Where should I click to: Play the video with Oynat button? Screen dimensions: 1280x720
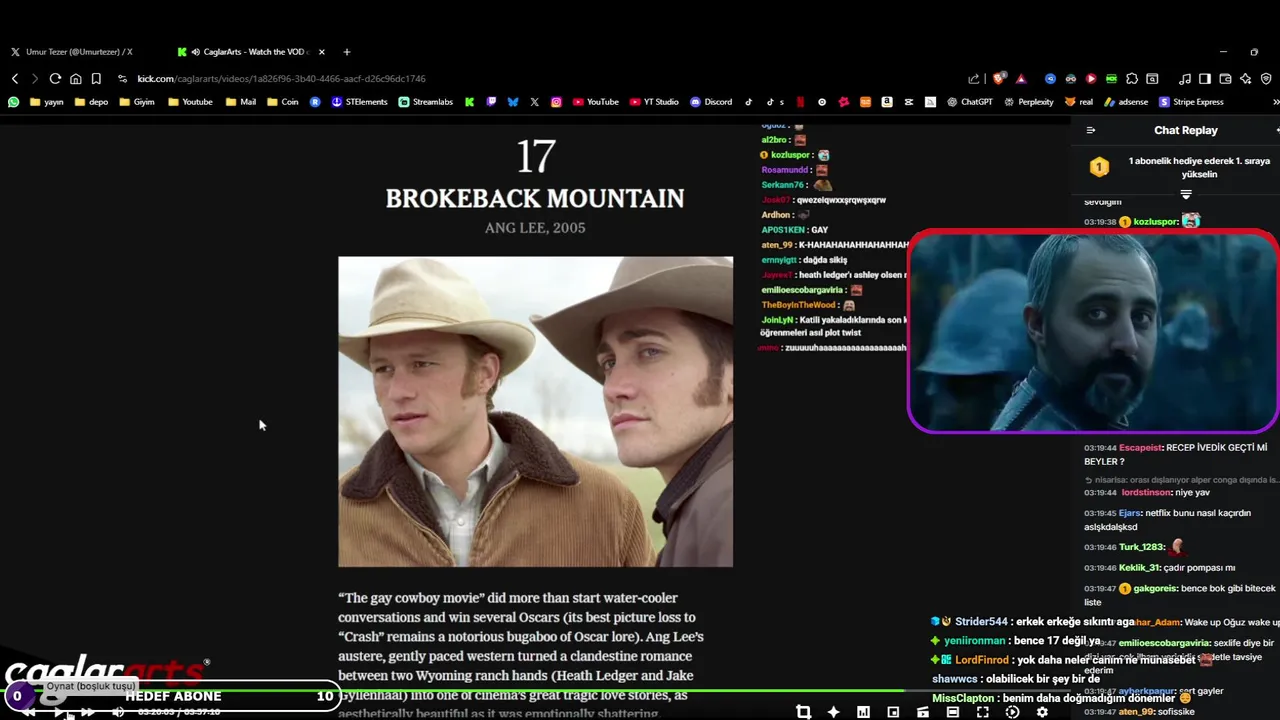(x=60, y=711)
